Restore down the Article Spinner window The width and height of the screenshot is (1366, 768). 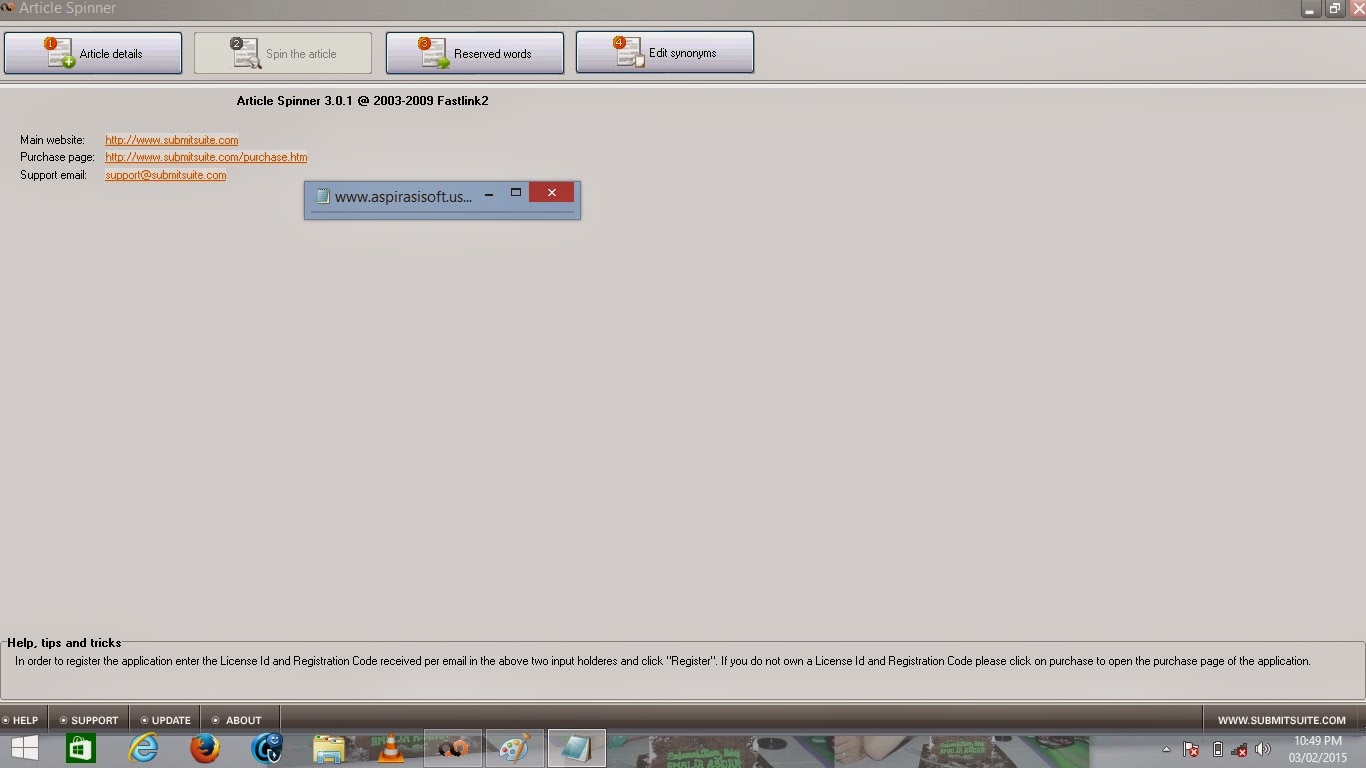[x=1335, y=9]
